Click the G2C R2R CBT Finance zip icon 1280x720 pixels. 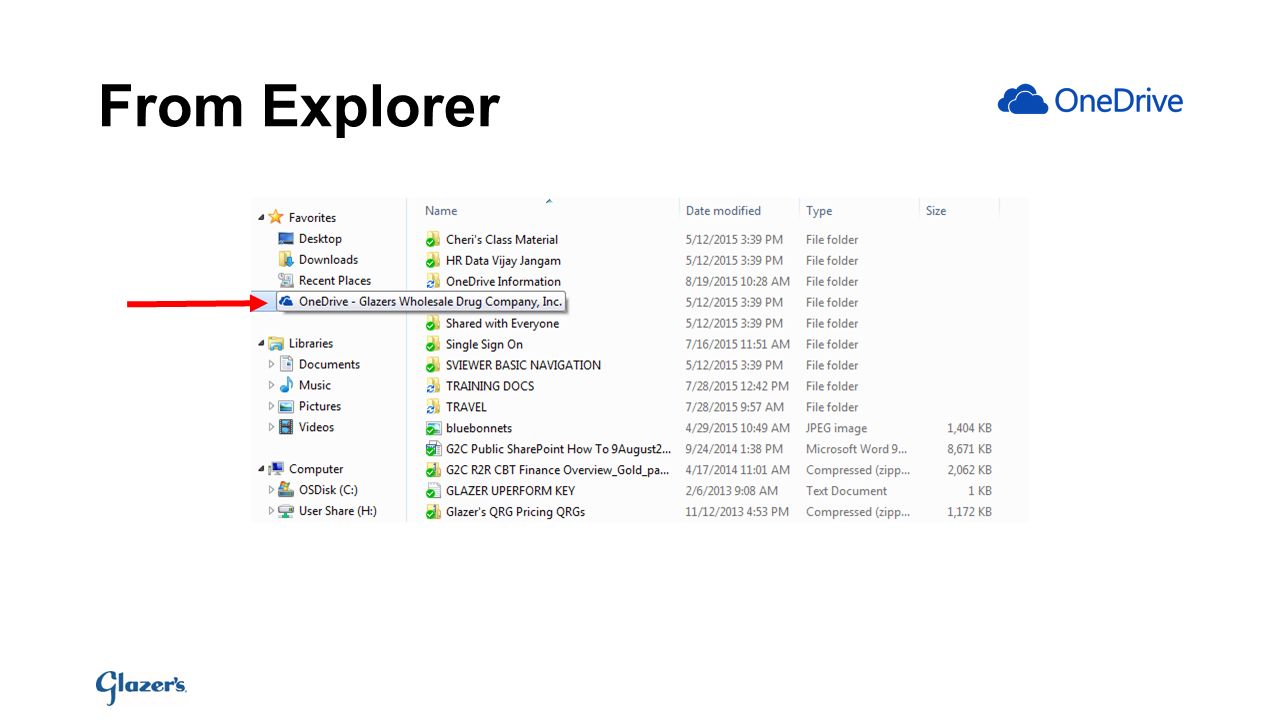pos(433,470)
